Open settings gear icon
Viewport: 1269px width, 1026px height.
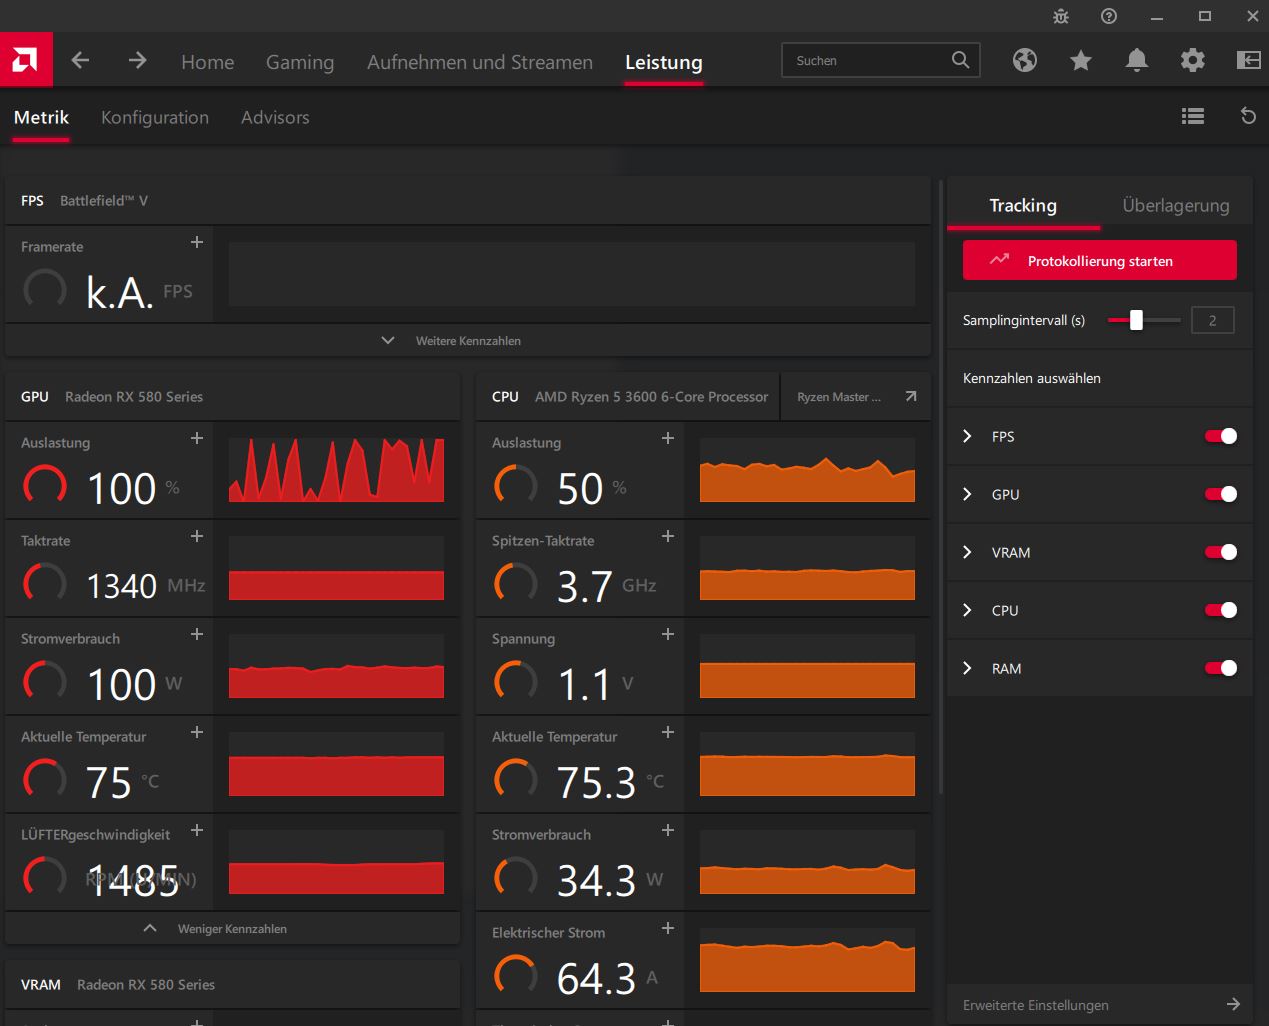(x=1193, y=61)
